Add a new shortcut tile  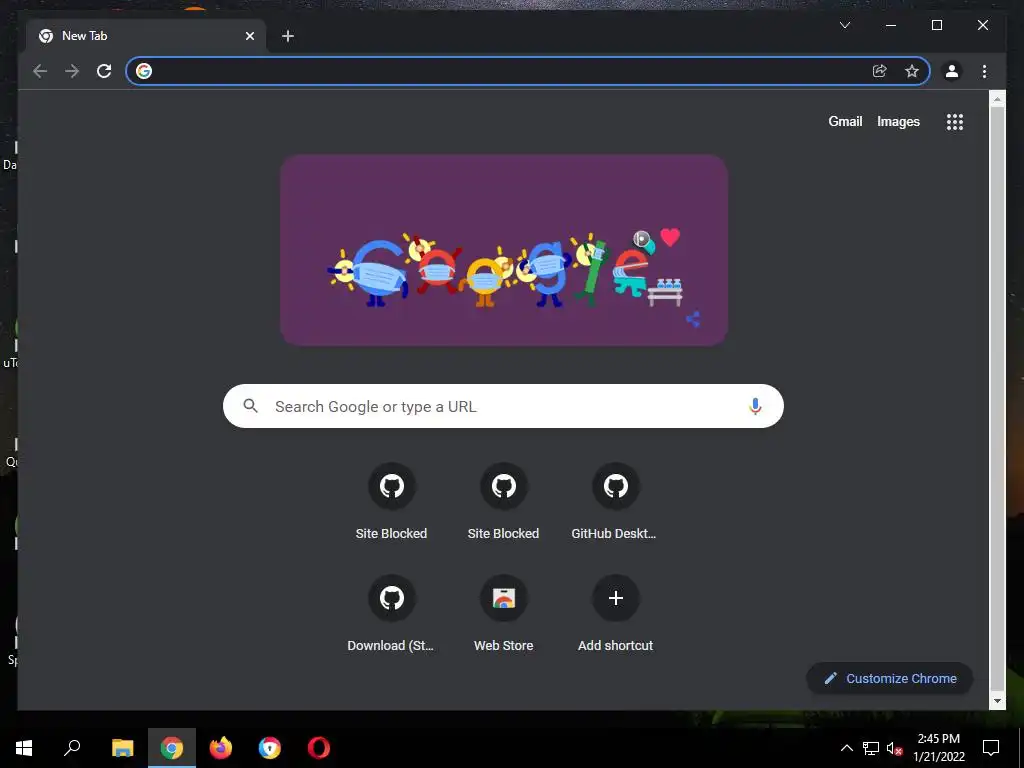tap(615, 613)
